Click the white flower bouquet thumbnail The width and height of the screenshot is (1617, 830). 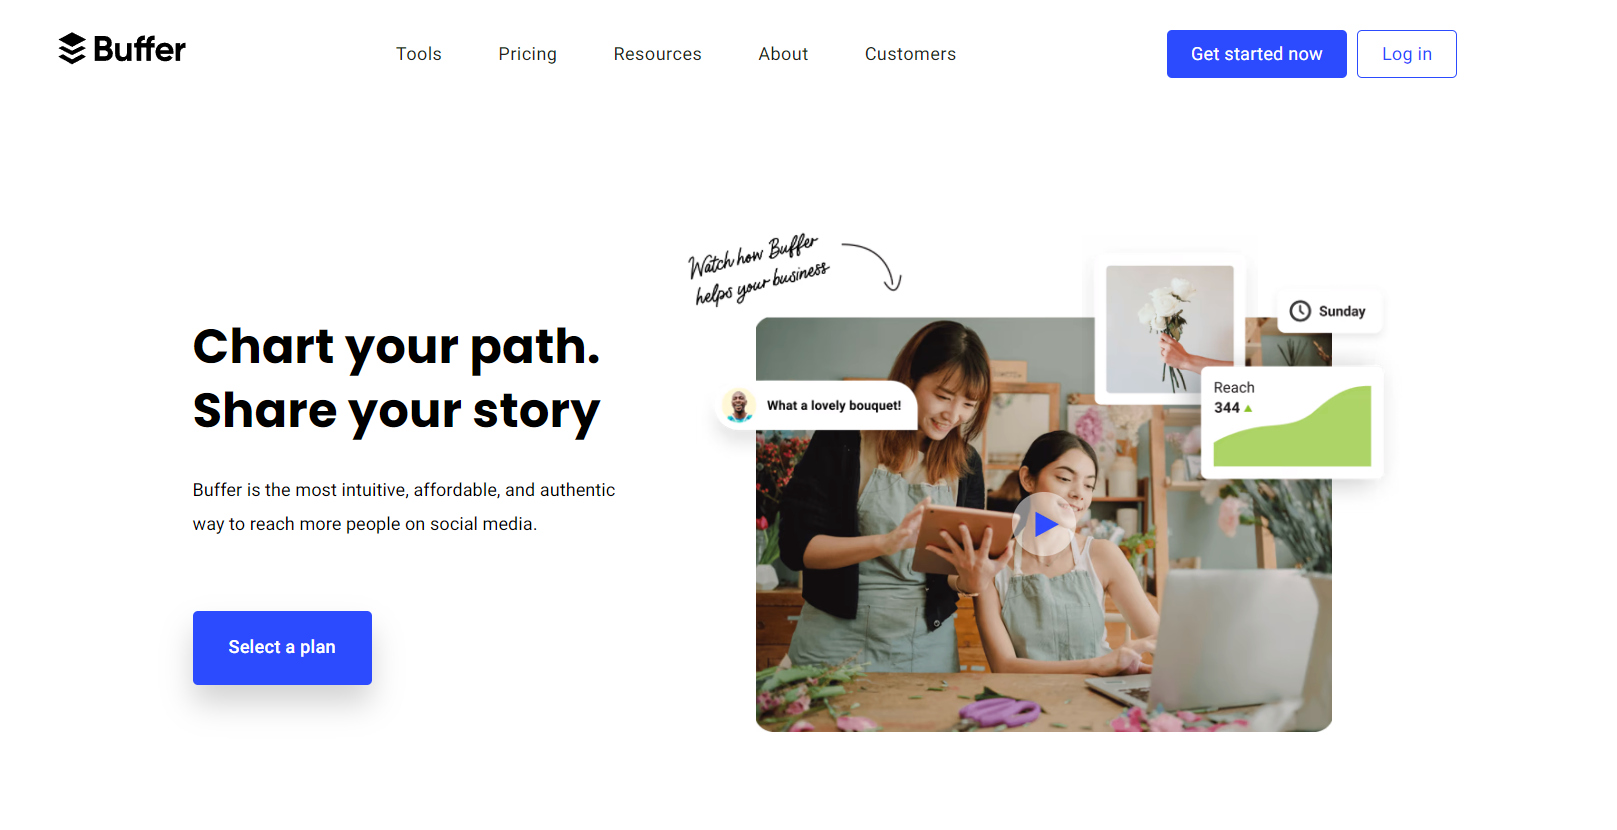coord(1169,329)
